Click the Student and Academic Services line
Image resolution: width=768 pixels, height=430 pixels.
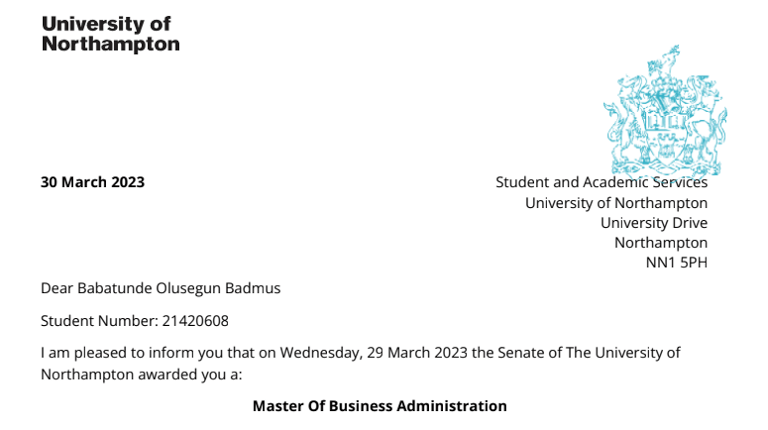tap(601, 182)
